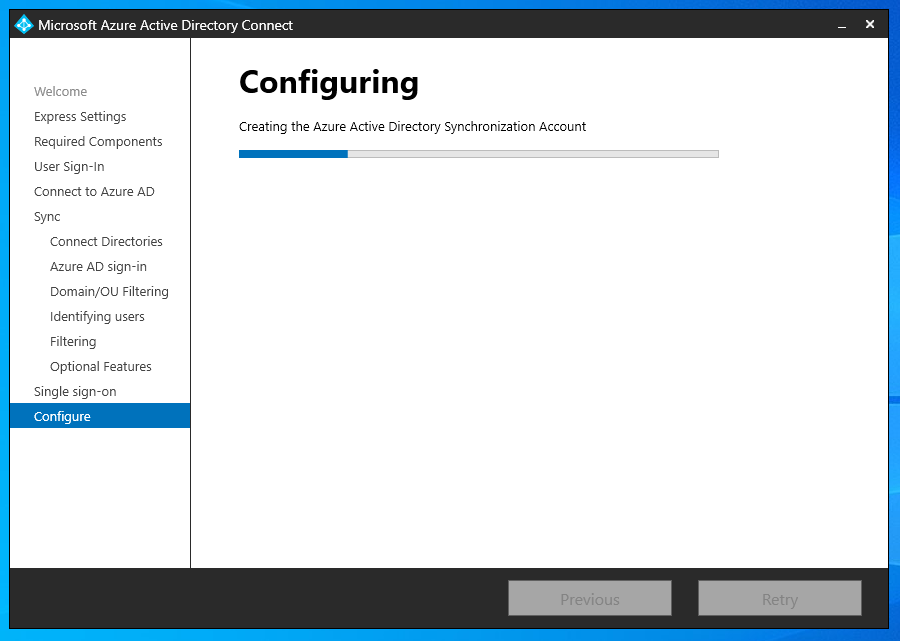Select the Filtering sub-step
The height and width of the screenshot is (641, 900).
coord(73,341)
